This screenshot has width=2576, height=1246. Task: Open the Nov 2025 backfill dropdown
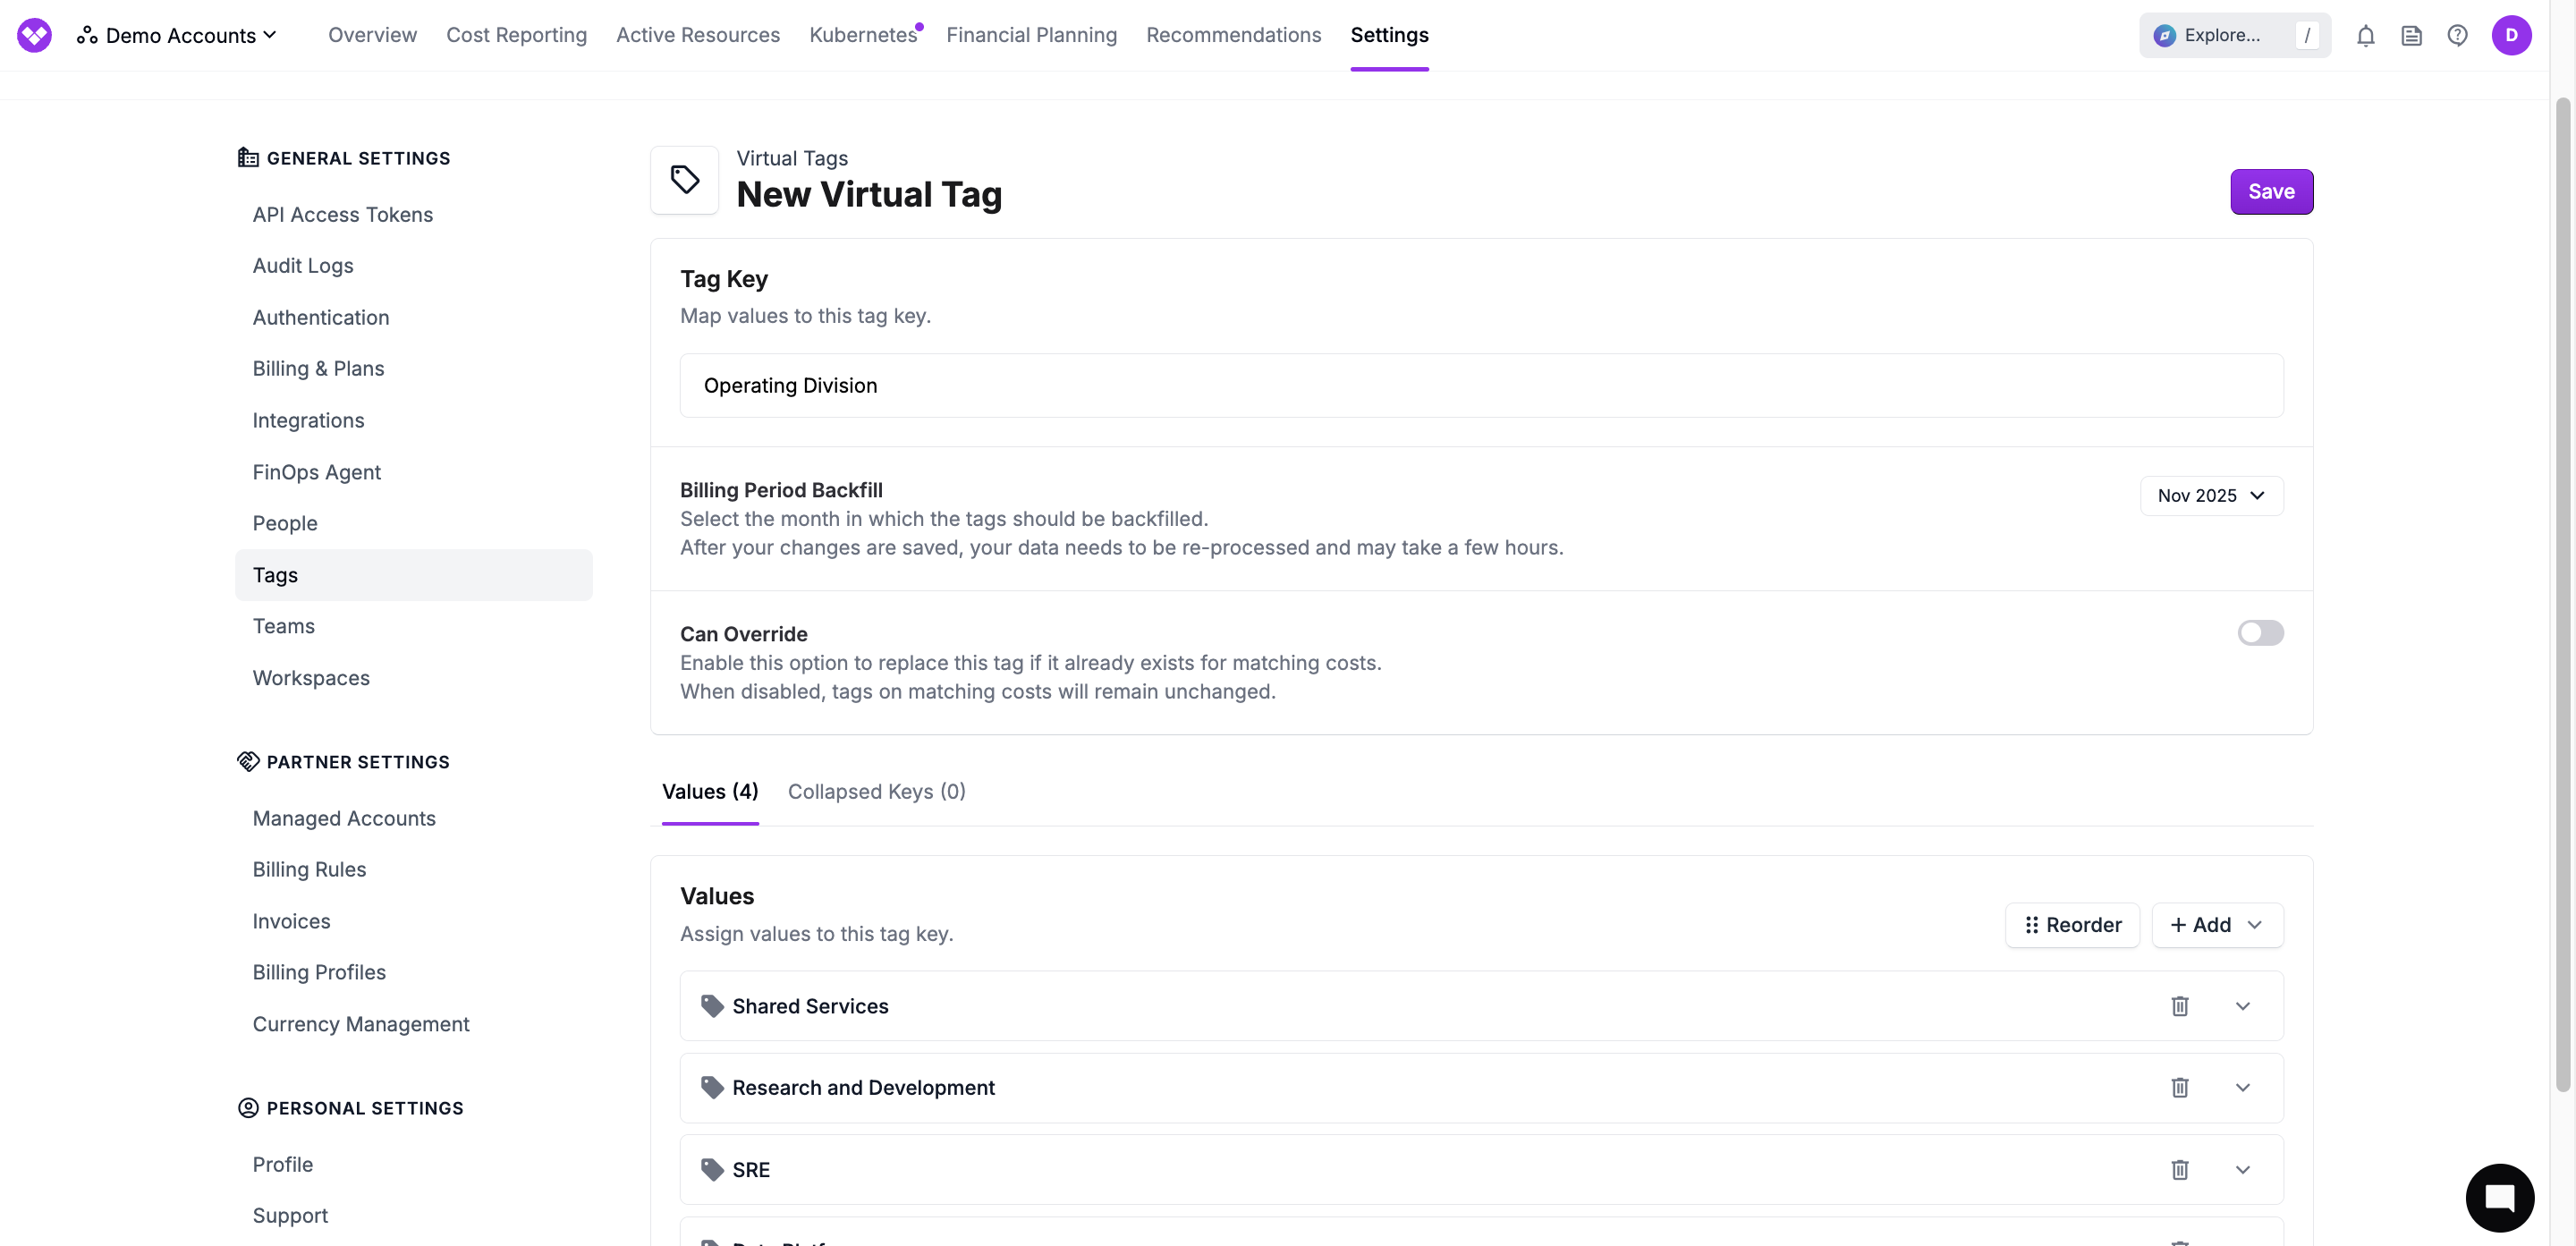(2211, 496)
